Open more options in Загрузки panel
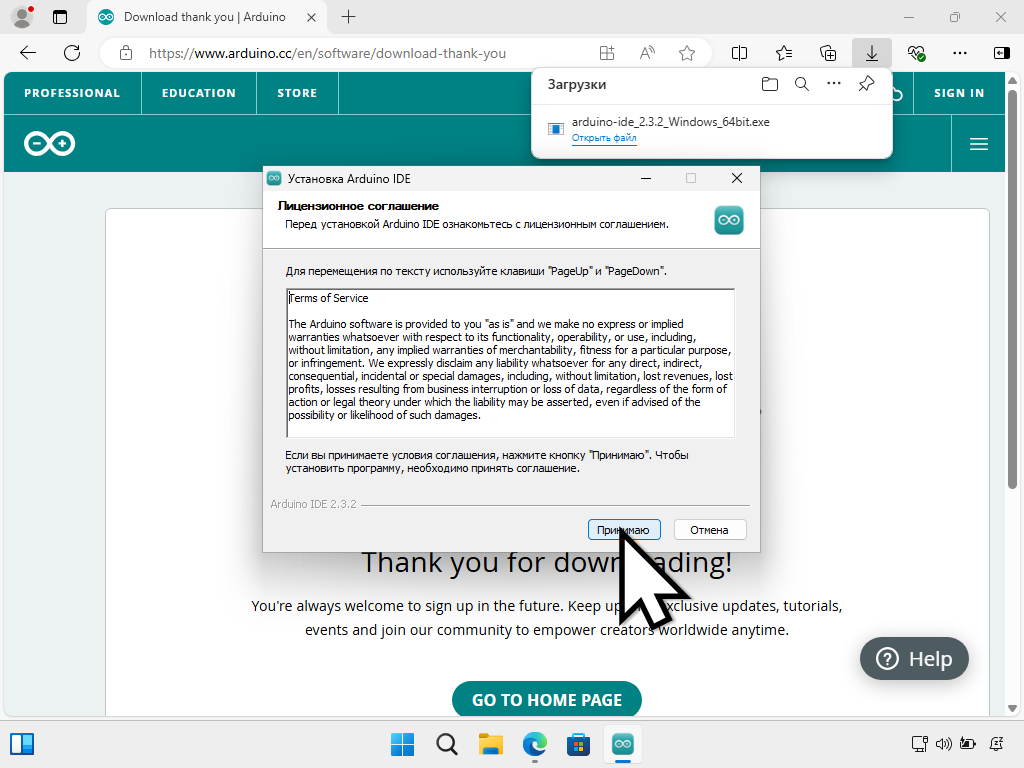The width and height of the screenshot is (1024, 768). [x=834, y=84]
